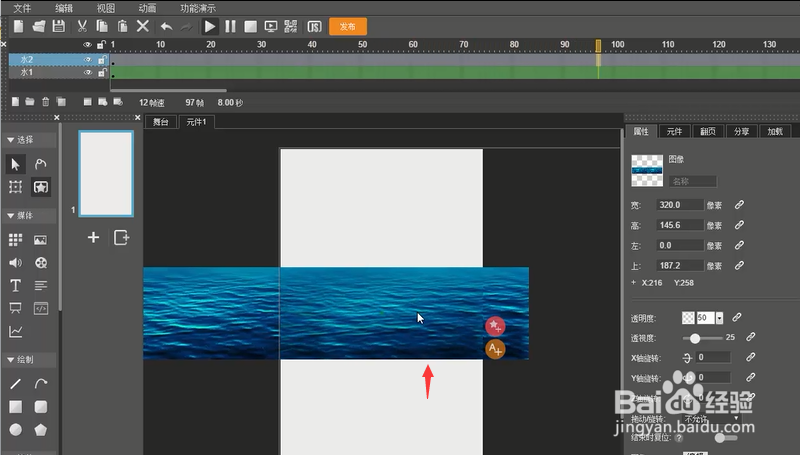
Task: Toggle visibility of layer 水1
Action: tap(88, 72)
